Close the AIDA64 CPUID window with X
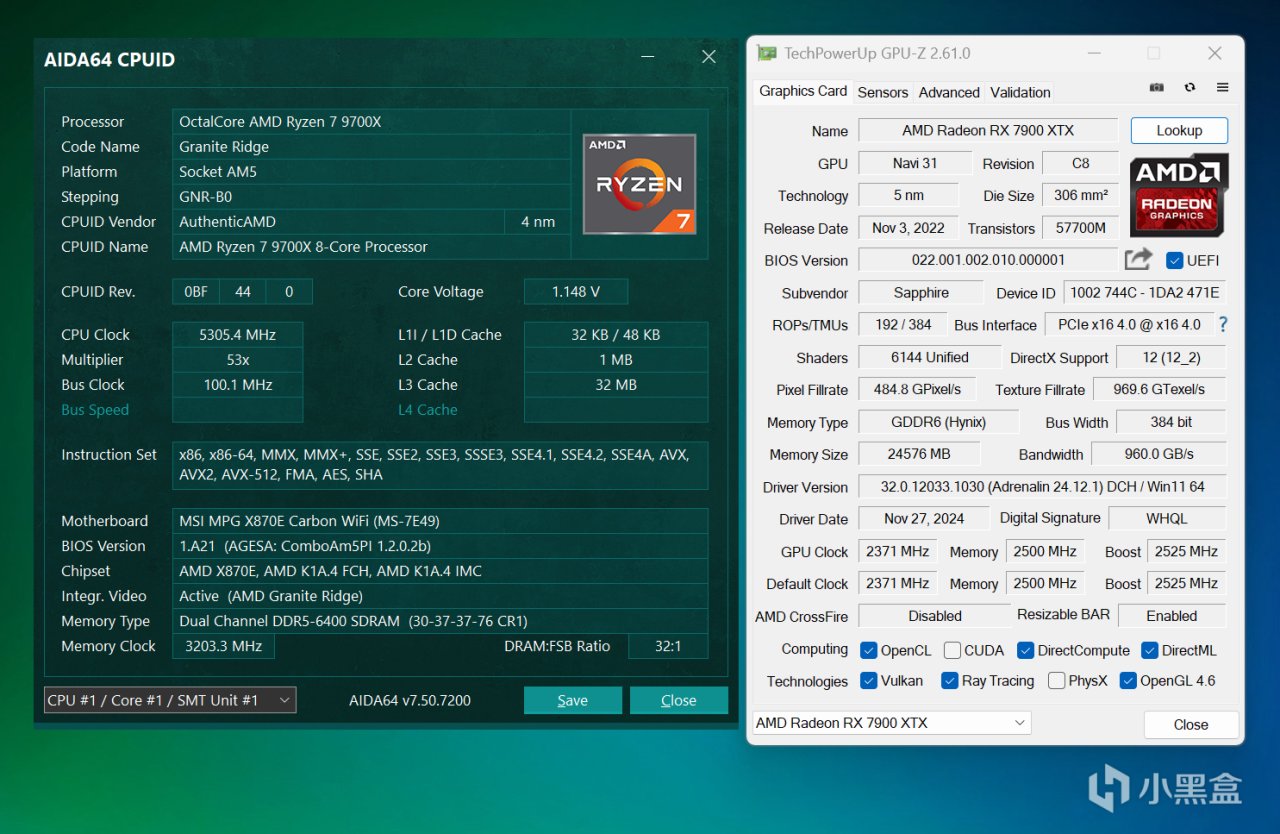 pyautogui.click(x=708, y=57)
